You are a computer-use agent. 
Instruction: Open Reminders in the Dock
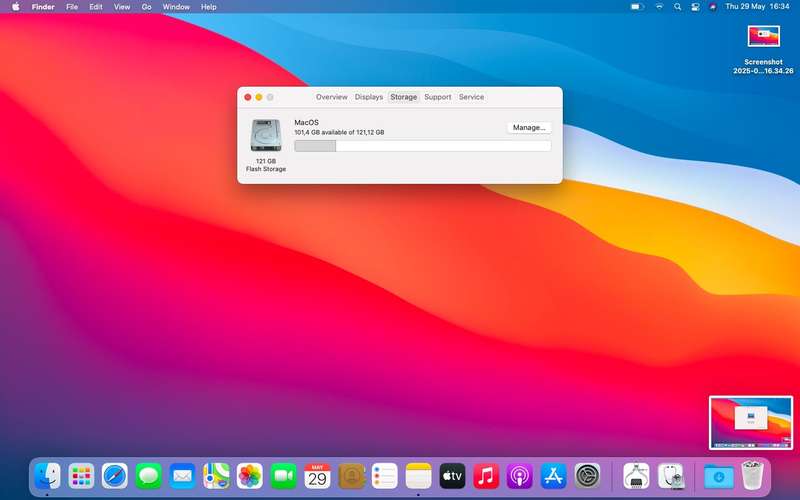click(385, 476)
